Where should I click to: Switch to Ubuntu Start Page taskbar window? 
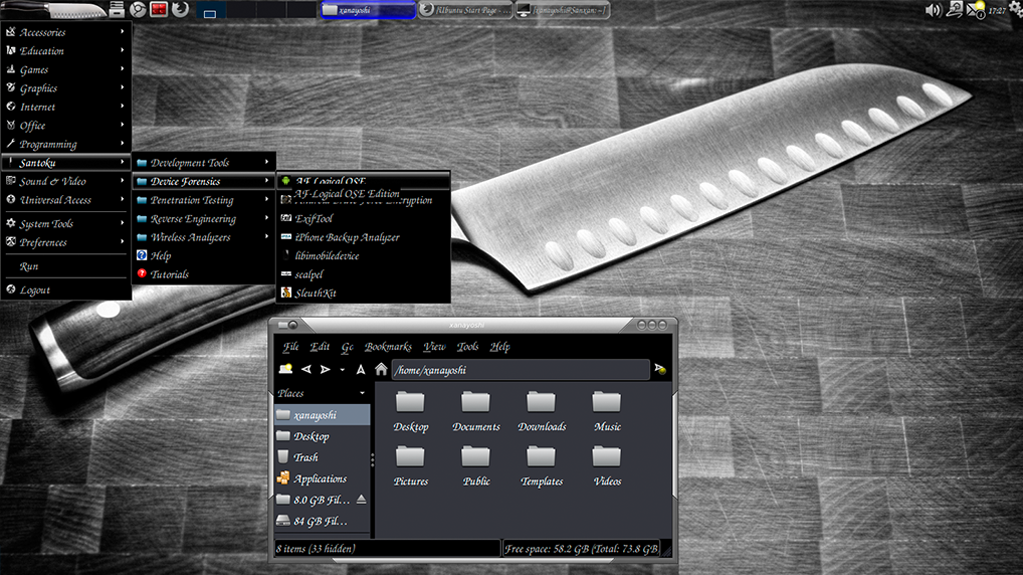coord(466,10)
